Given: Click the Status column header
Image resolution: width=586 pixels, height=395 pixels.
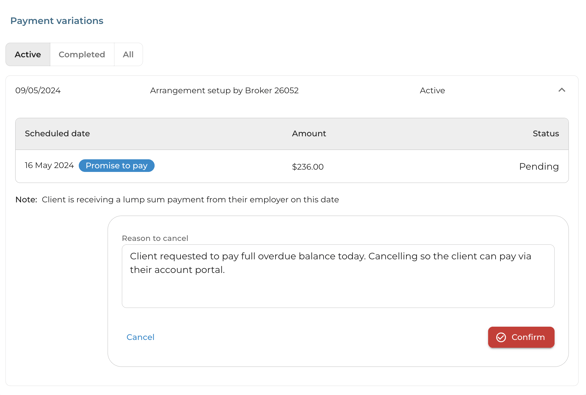Looking at the screenshot, I should (546, 133).
